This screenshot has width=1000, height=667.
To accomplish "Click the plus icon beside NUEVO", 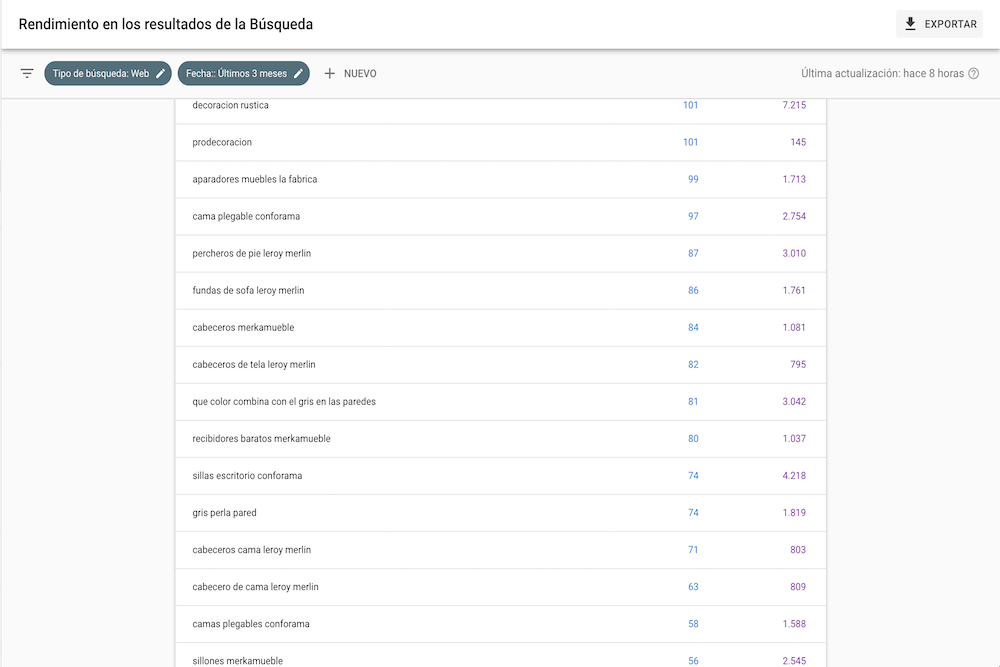I will (330, 73).
